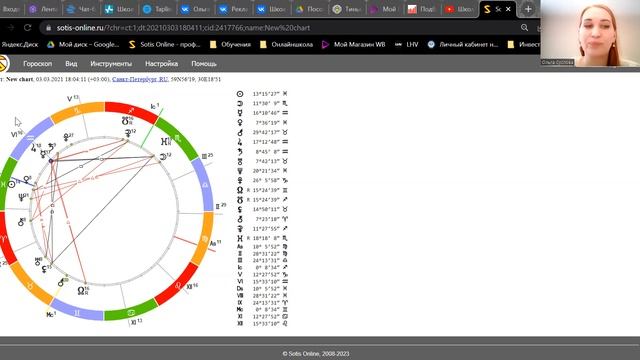Click the North Node symbol in planet list
The height and width of the screenshot is (360, 640).
point(240,190)
